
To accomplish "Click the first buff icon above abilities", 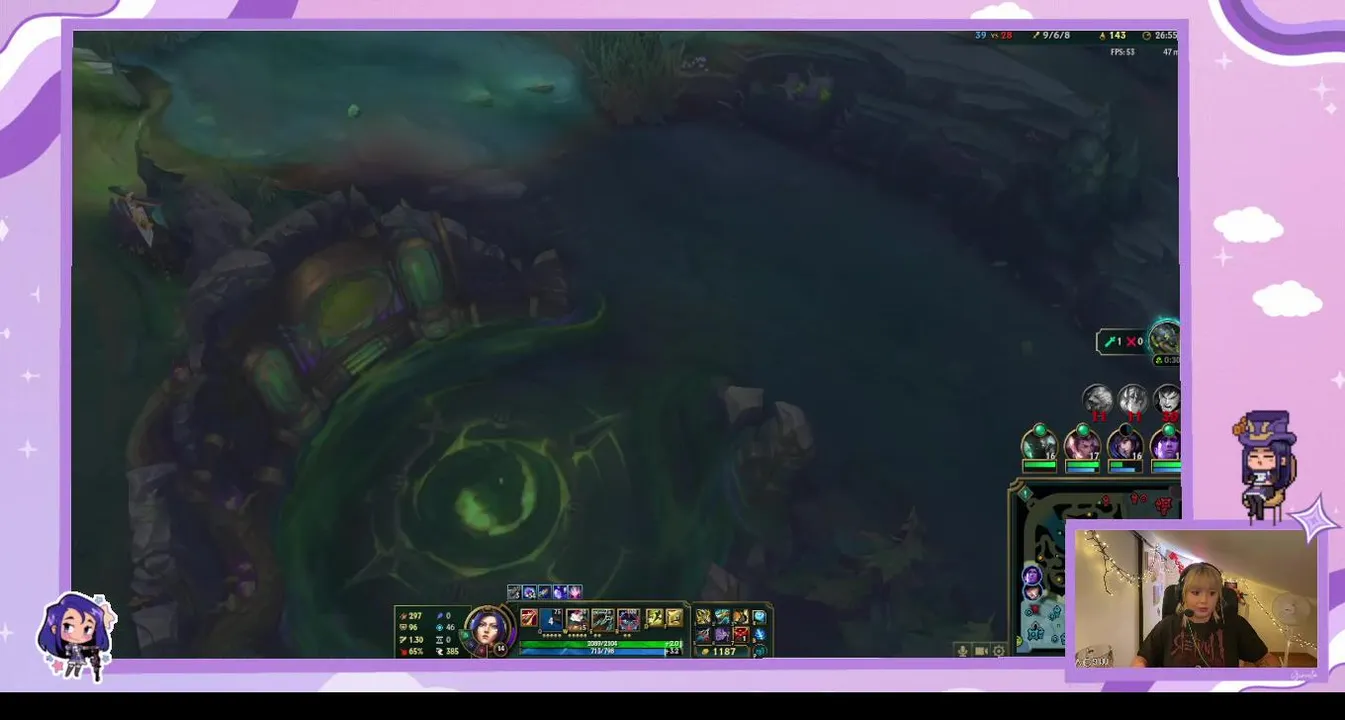I will coord(514,592).
